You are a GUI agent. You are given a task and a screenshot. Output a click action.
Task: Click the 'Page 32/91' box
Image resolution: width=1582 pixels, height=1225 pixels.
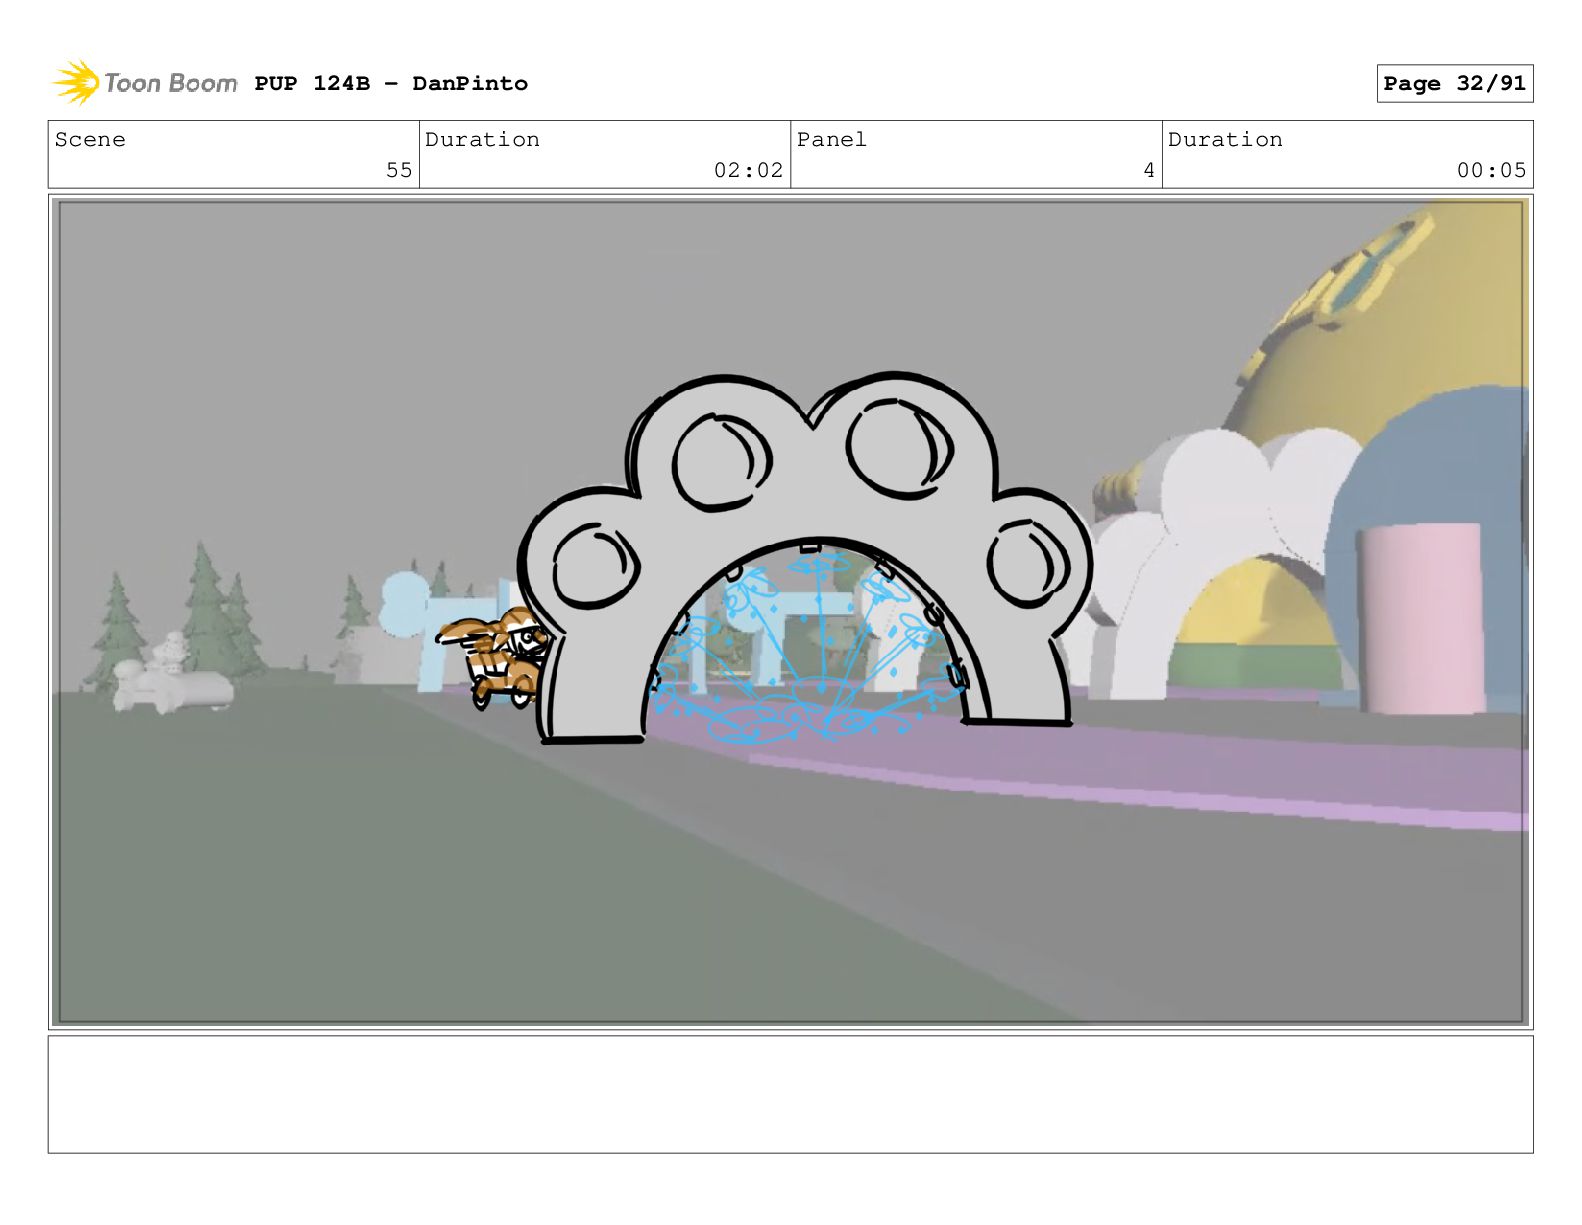[1454, 83]
